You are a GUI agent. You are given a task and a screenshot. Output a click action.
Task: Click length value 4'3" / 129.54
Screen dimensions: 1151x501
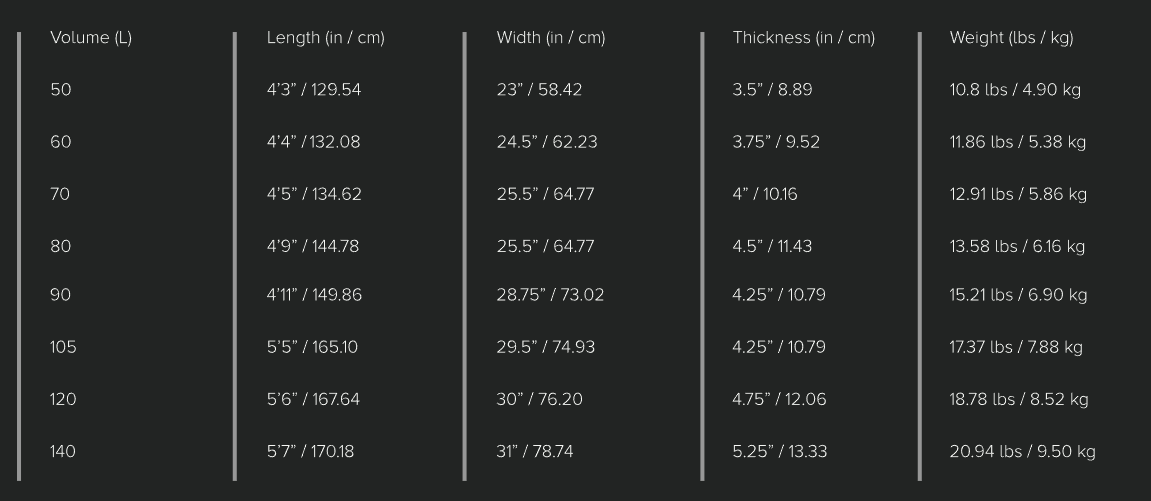pyautogui.click(x=314, y=90)
